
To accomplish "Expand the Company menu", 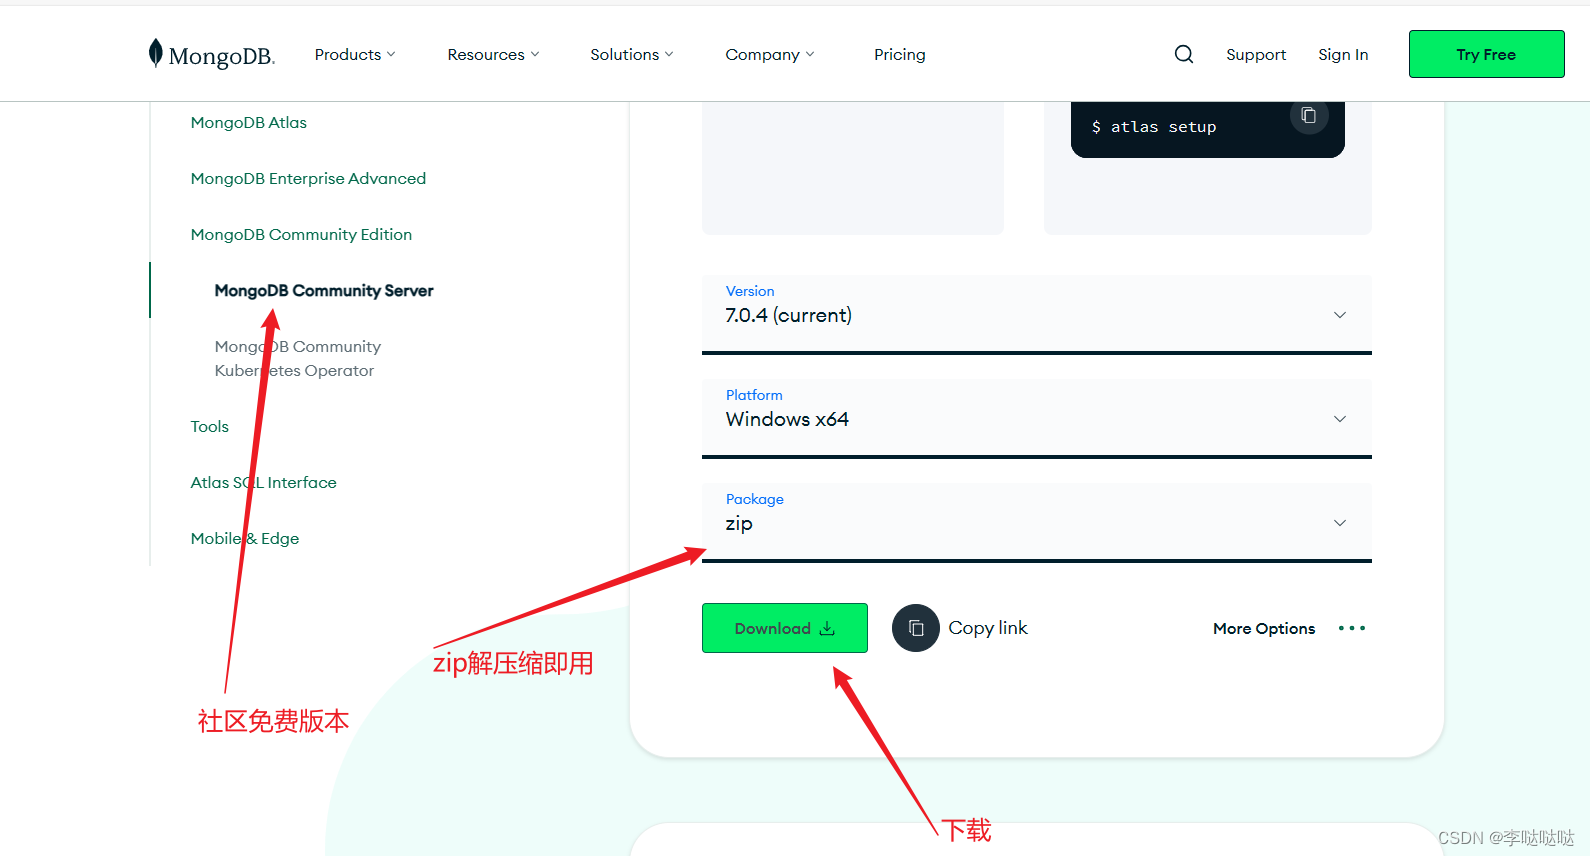I will point(770,54).
